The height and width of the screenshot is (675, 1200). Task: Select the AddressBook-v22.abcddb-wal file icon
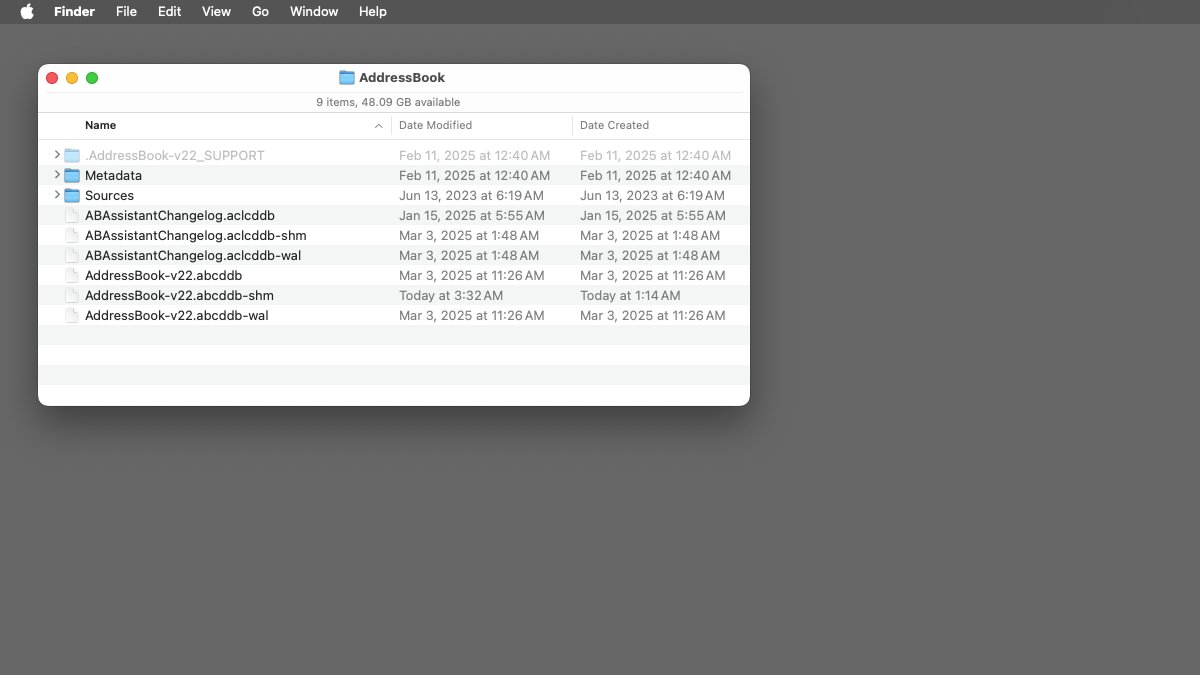tap(72, 315)
